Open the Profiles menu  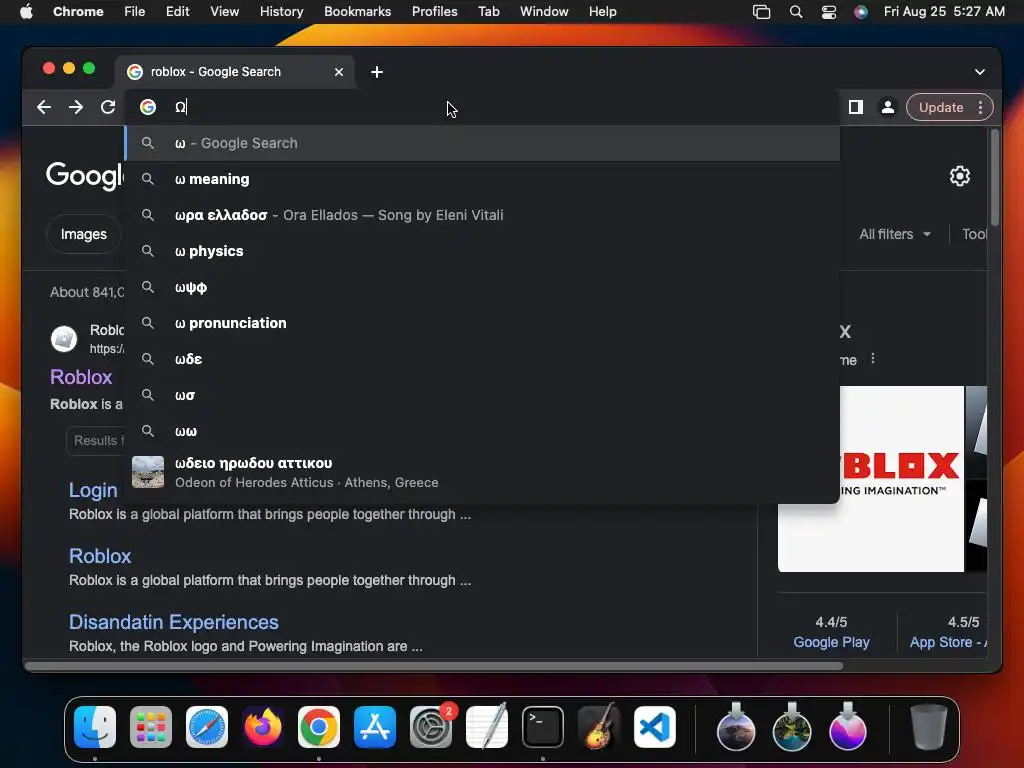[434, 12]
